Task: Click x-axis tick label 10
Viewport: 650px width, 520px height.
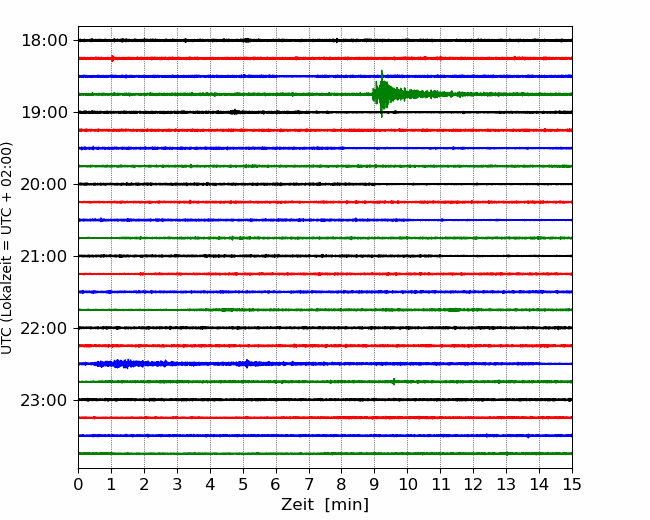Action: pyautogui.click(x=407, y=484)
